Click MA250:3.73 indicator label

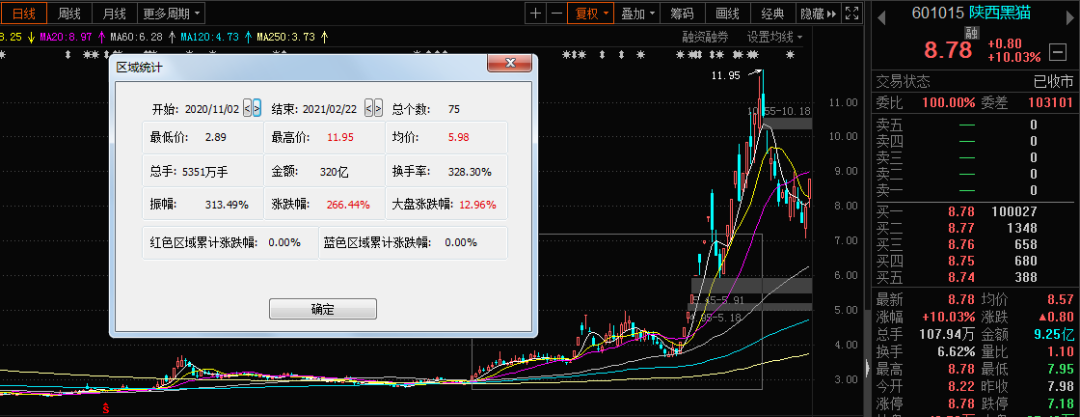coord(286,36)
